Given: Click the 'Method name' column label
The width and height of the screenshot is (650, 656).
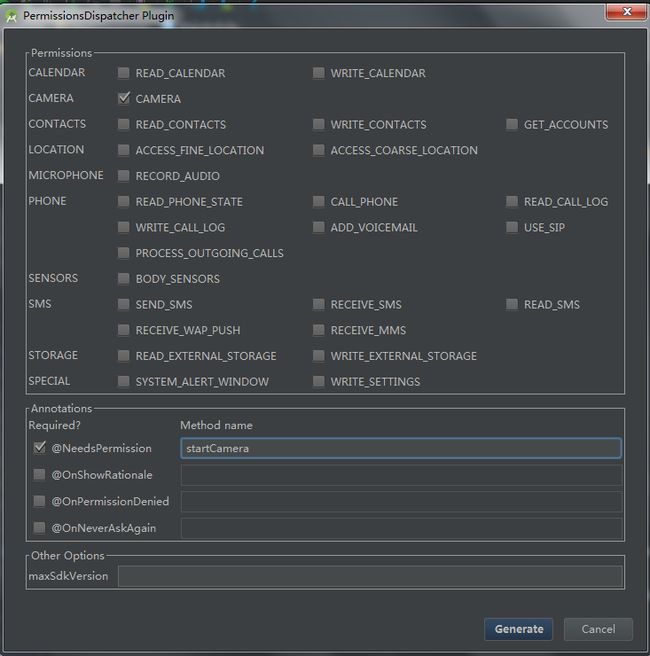Looking at the screenshot, I should pos(216,425).
